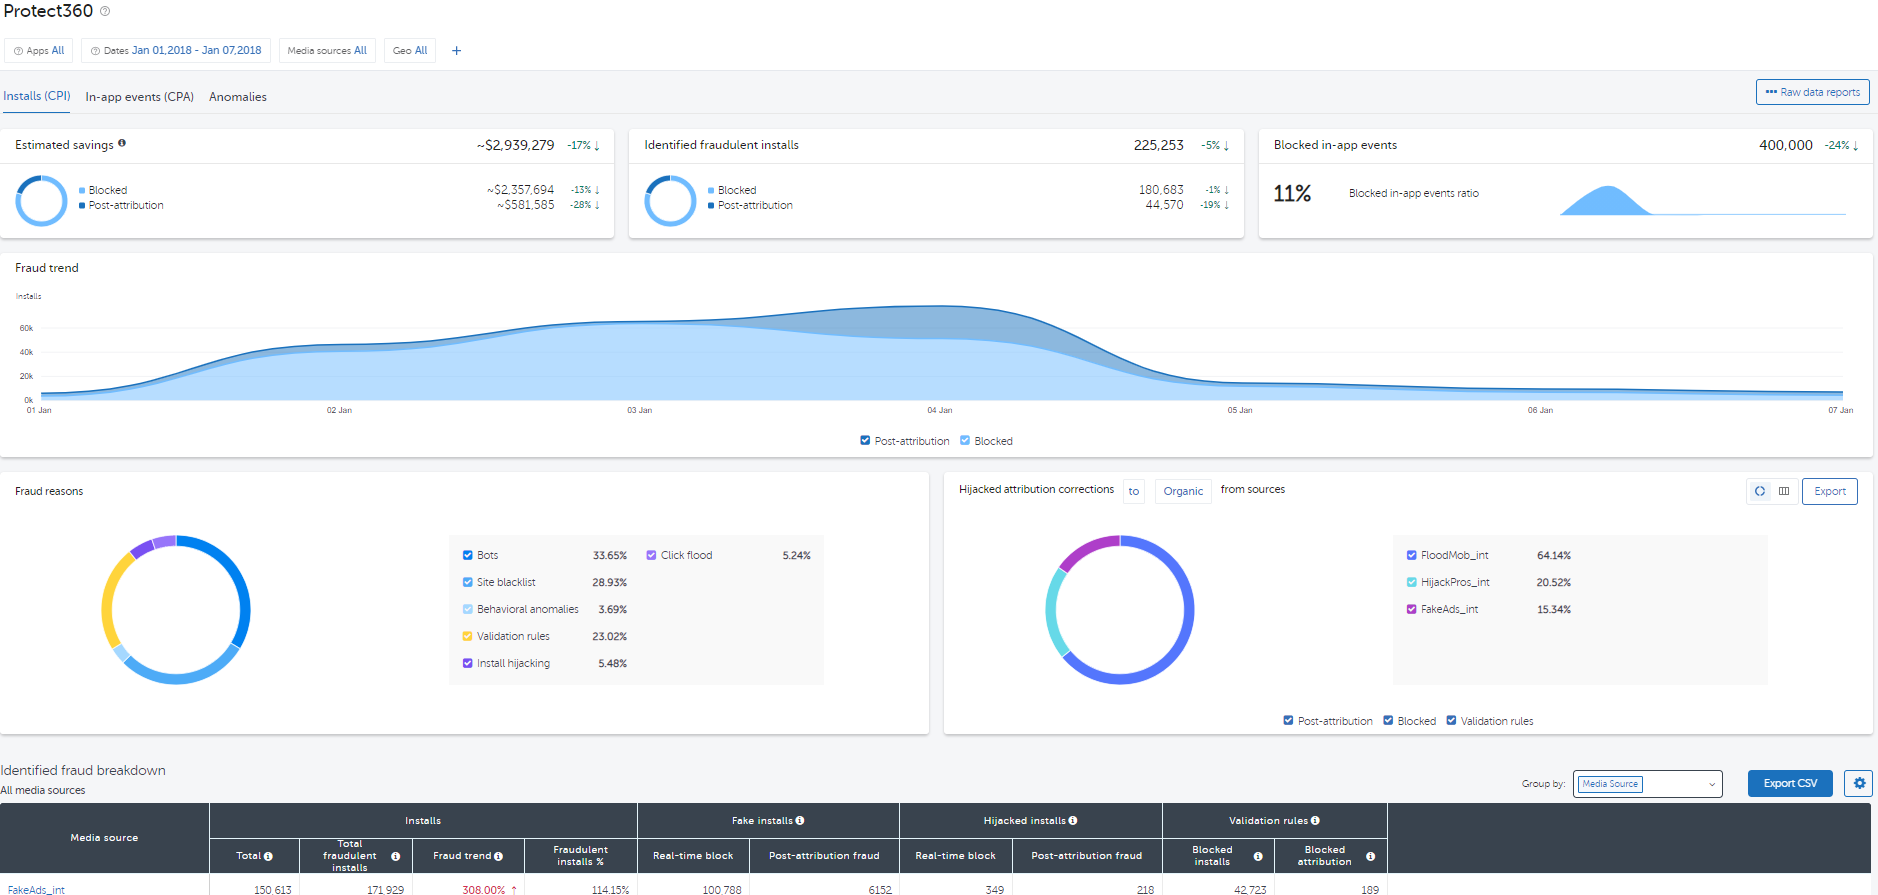Click the Fraudulent installs % column header
The height and width of the screenshot is (895, 1878).
click(x=580, y=856)
